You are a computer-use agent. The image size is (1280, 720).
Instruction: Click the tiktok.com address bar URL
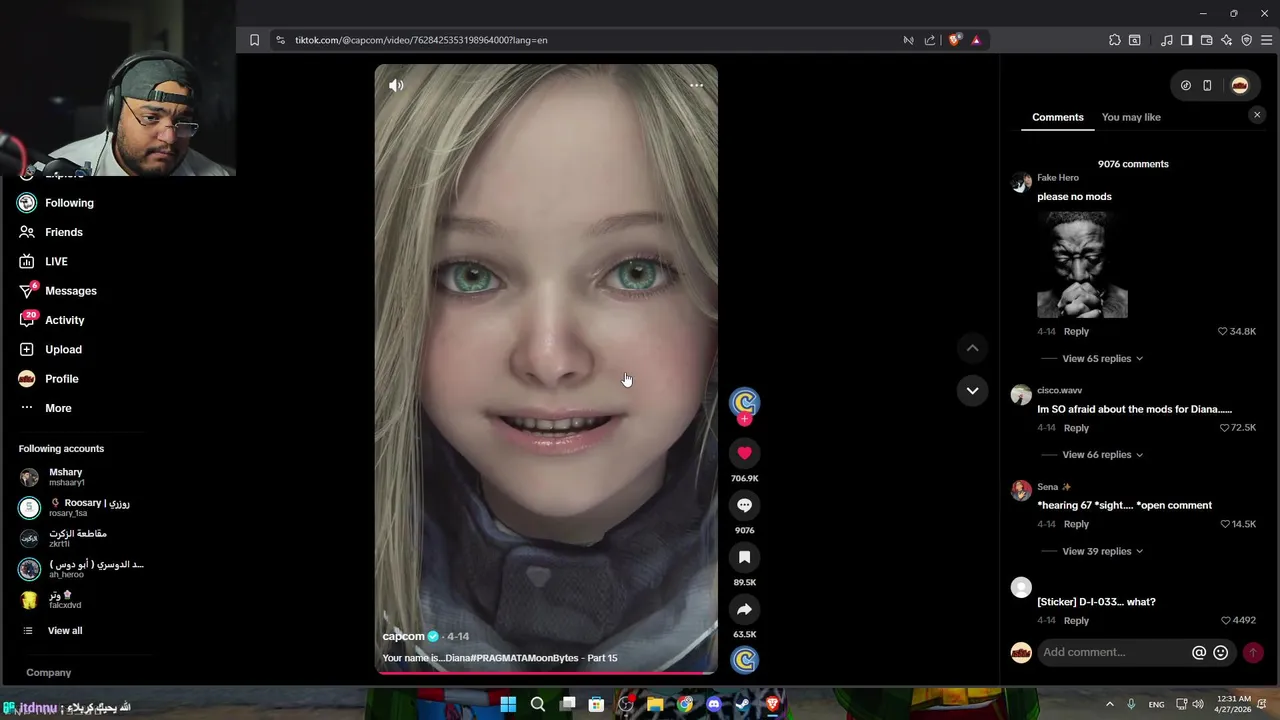421,40
